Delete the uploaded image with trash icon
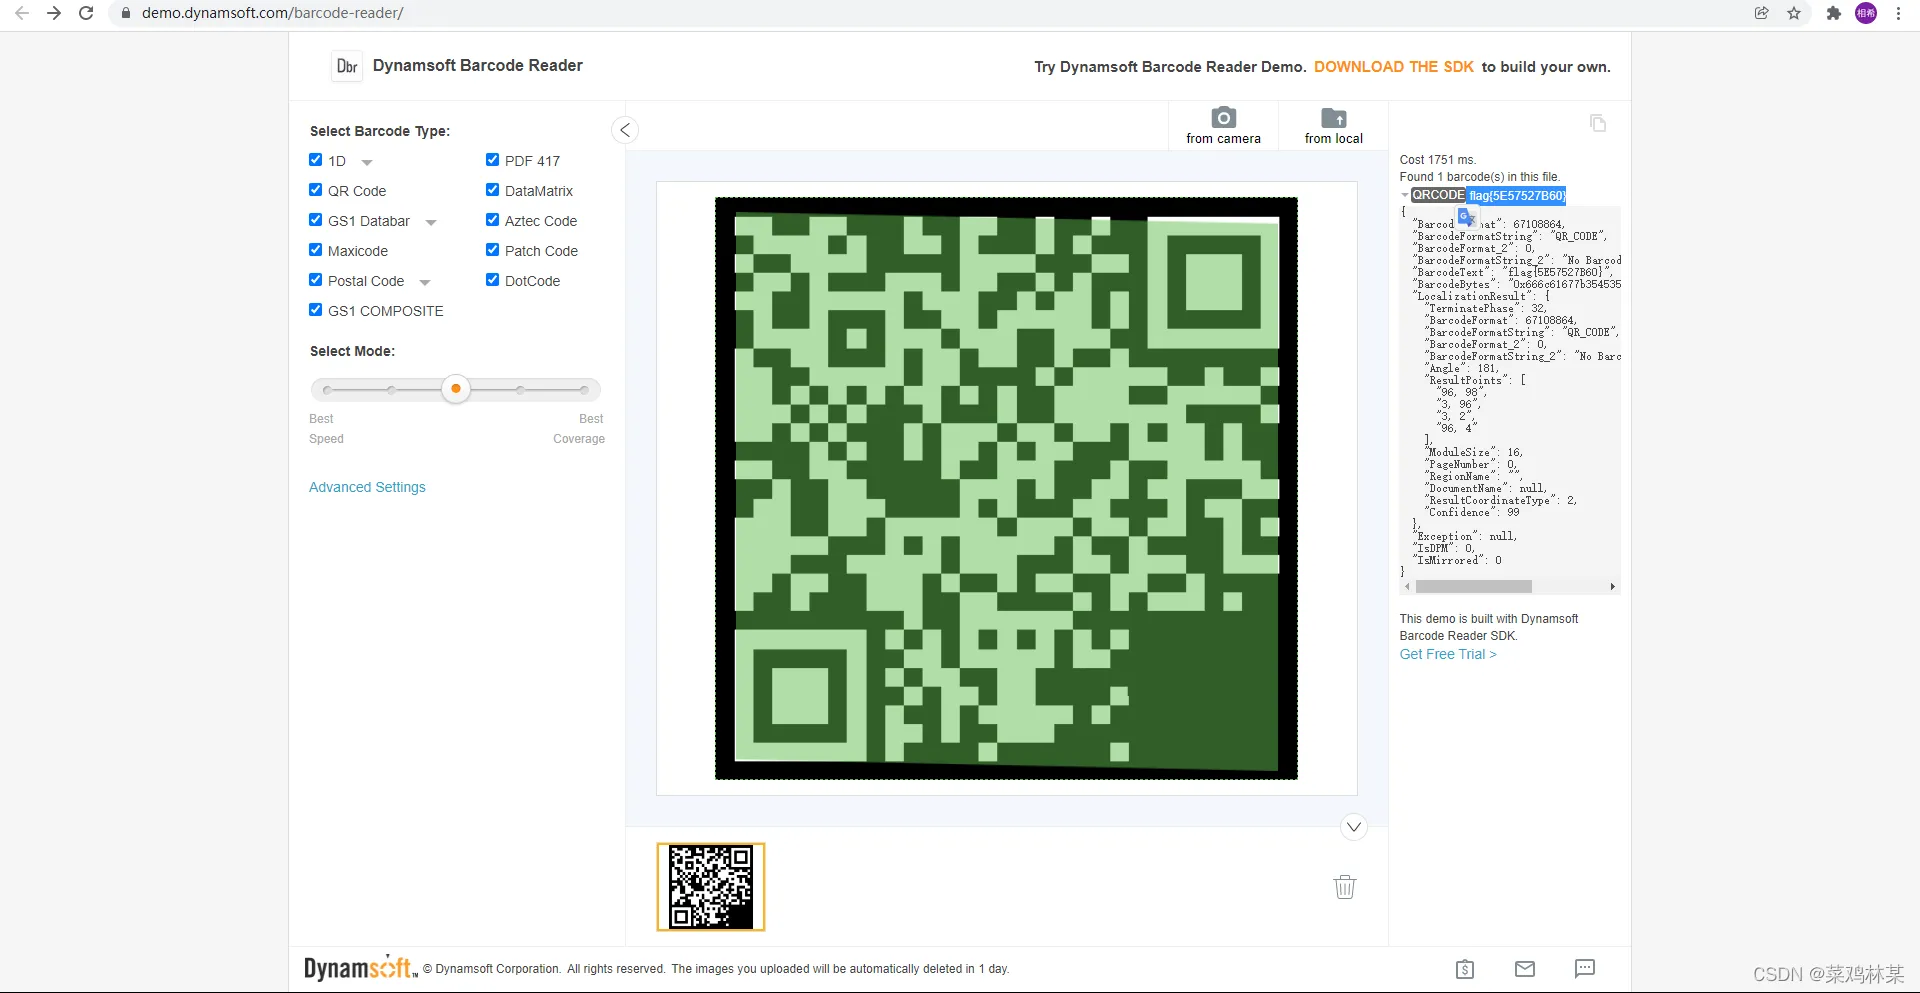1920x993 pixels. tap(1345, 887)
